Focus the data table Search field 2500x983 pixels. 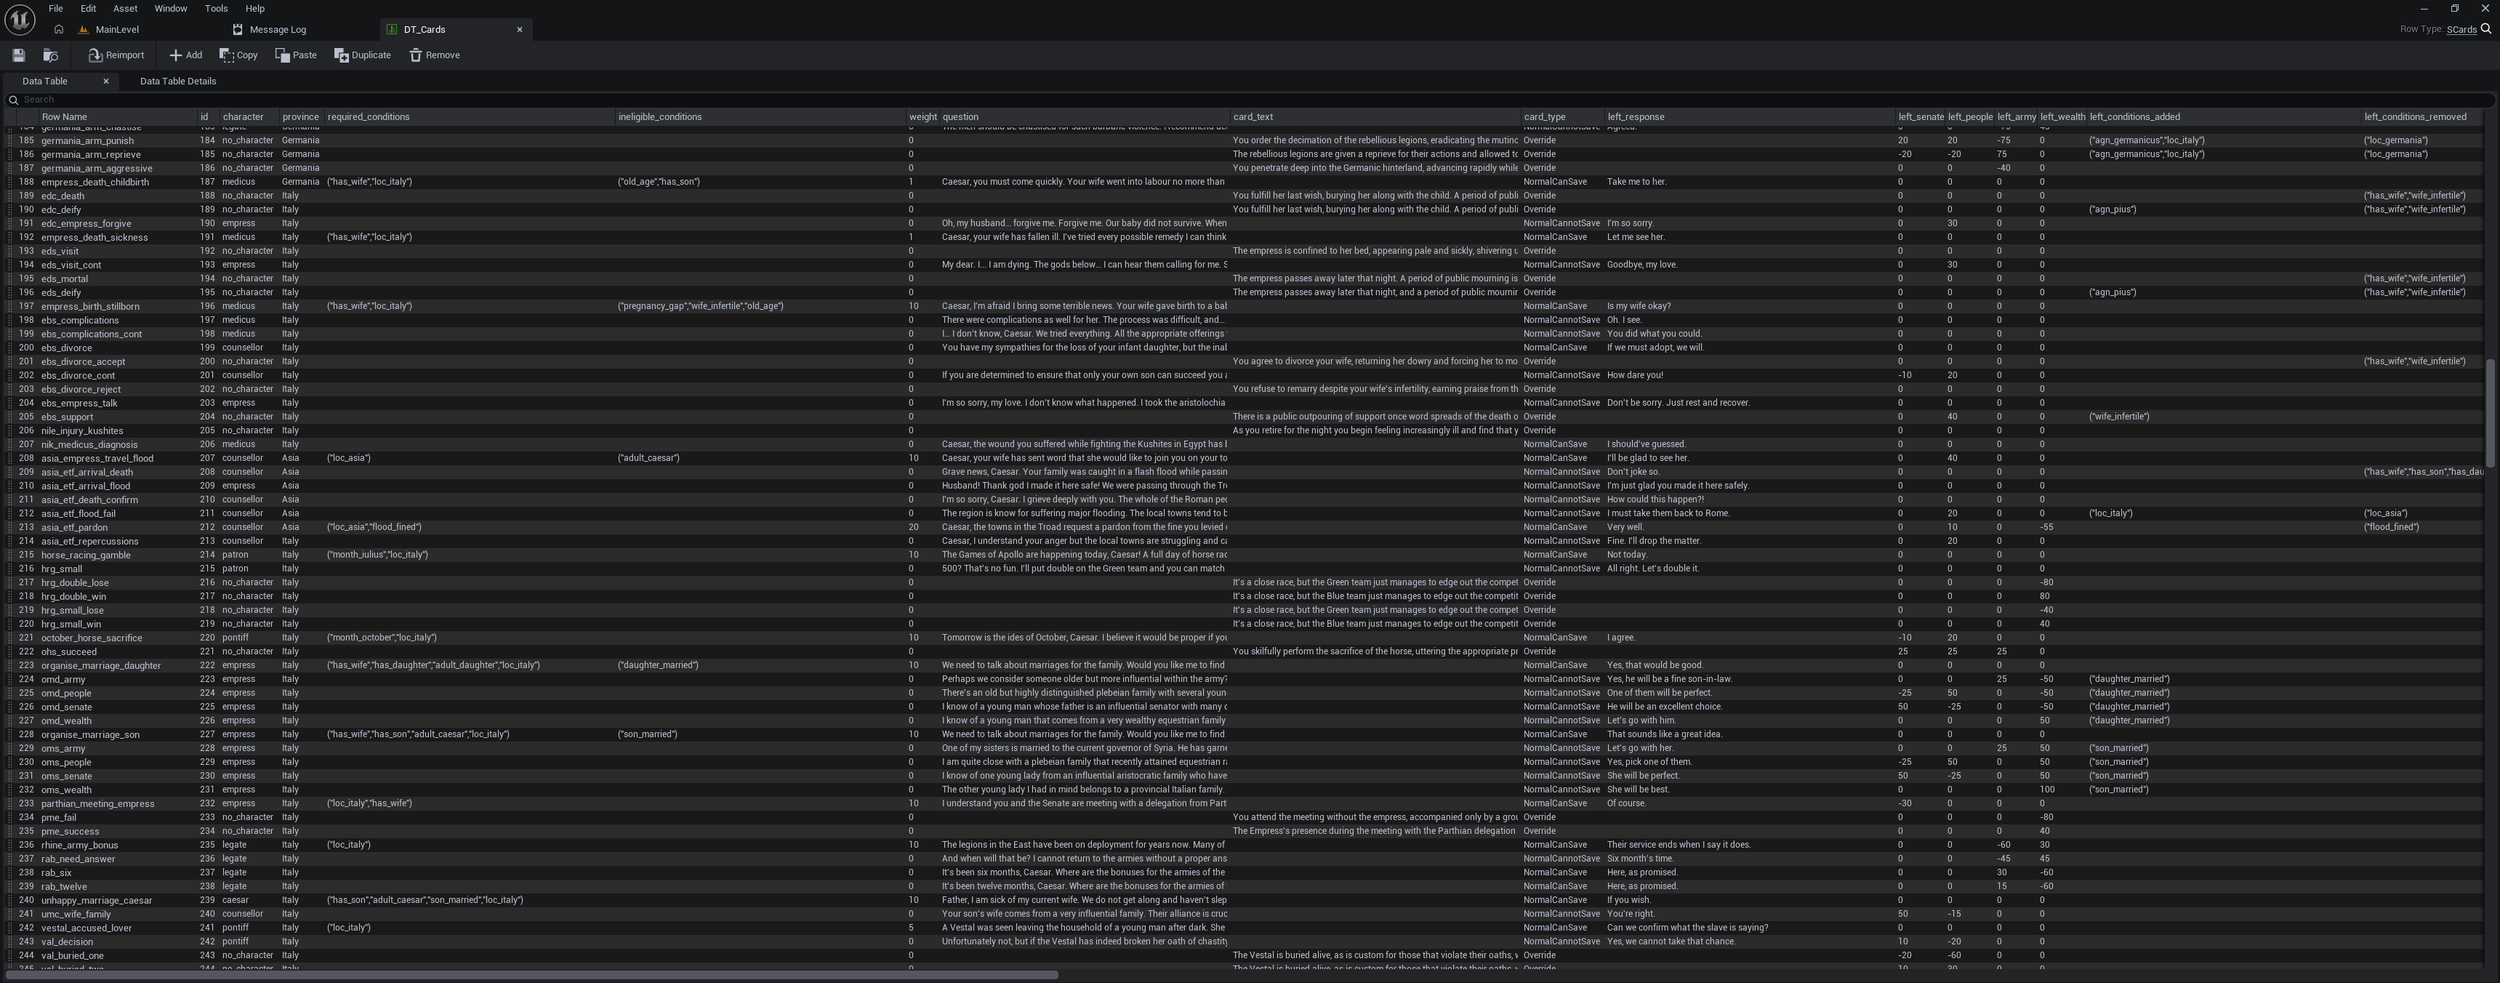pos(1250,100)
